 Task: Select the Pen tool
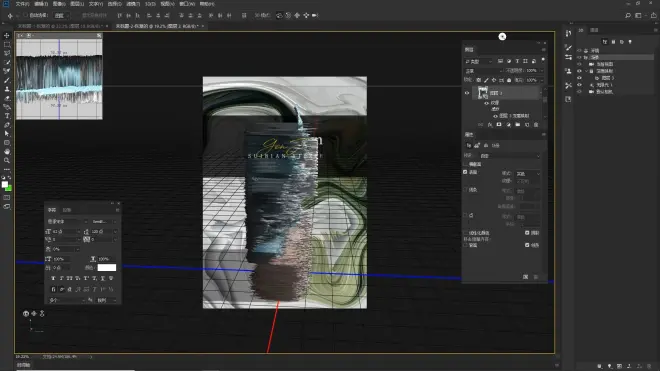(x=7, y=125)
